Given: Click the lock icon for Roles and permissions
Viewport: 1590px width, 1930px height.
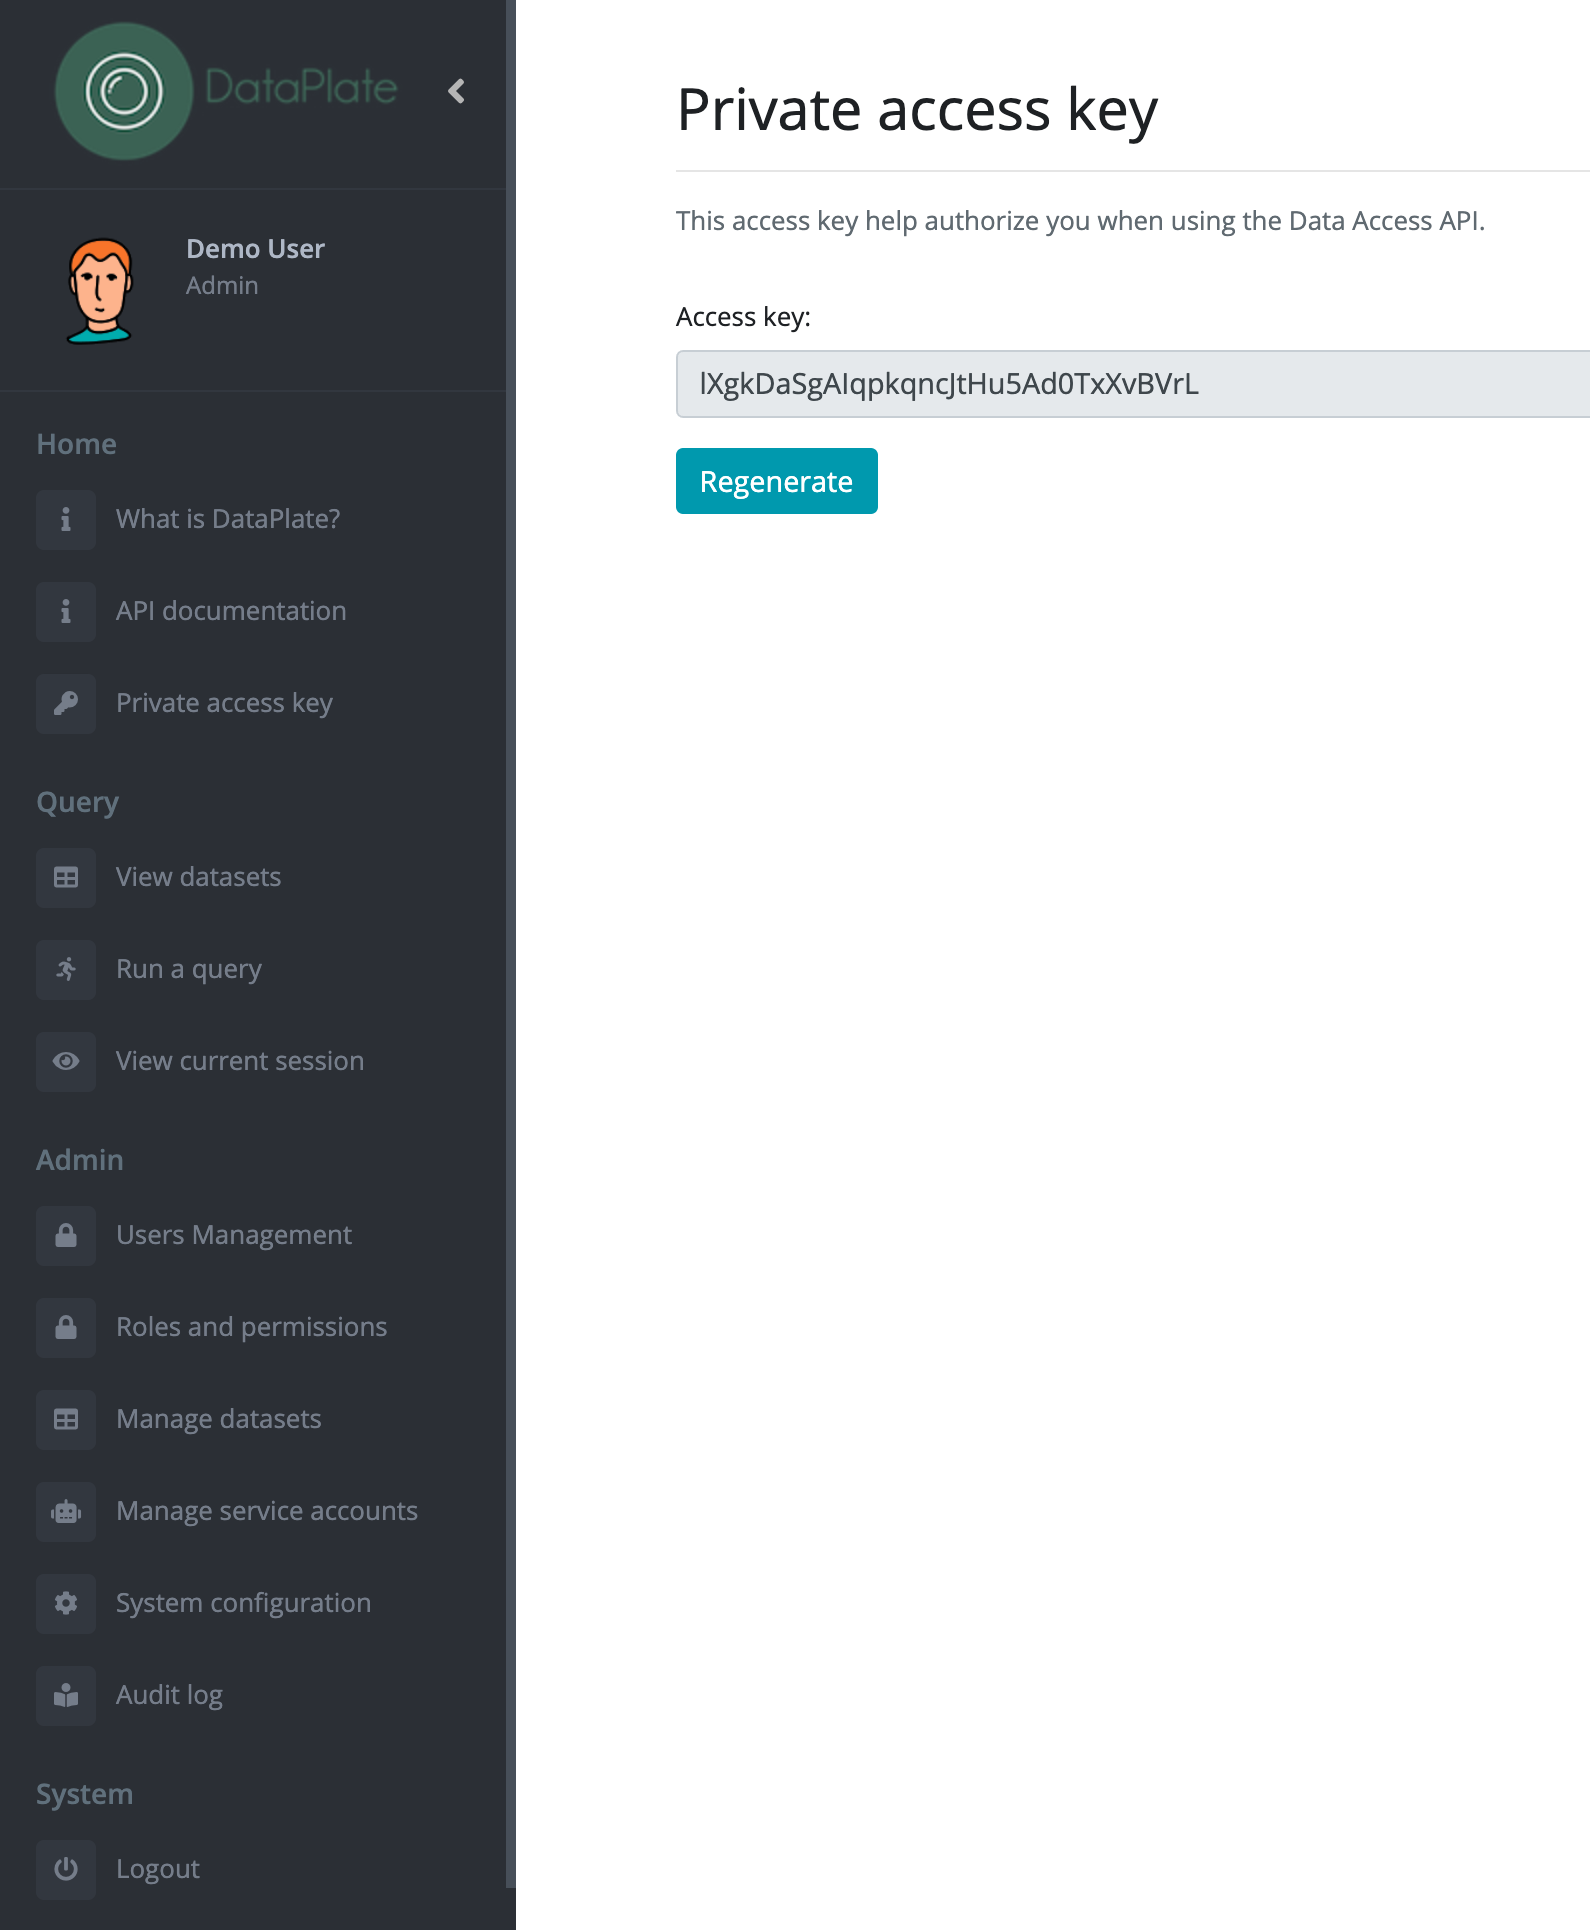Looking at the screenshot, I should coord(66,1327).
